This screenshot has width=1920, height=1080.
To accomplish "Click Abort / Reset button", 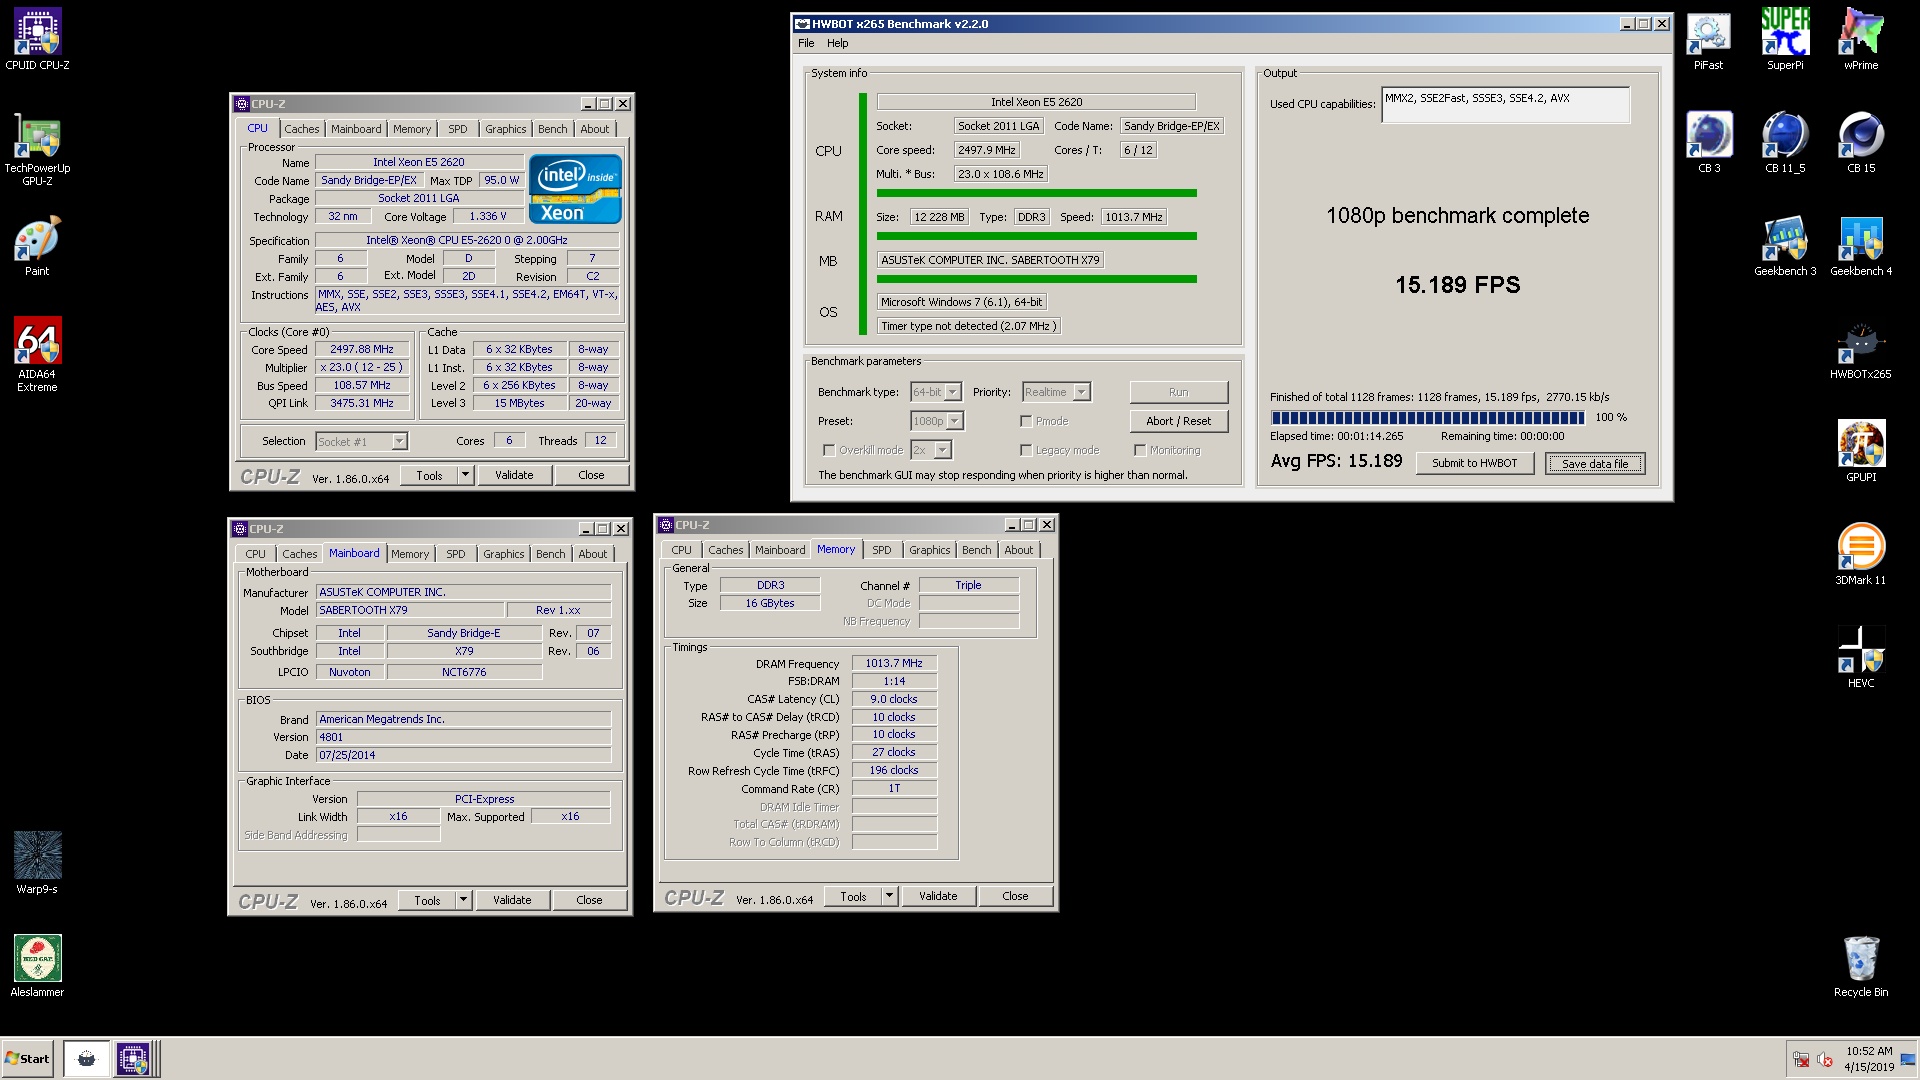I will 1178,421.
